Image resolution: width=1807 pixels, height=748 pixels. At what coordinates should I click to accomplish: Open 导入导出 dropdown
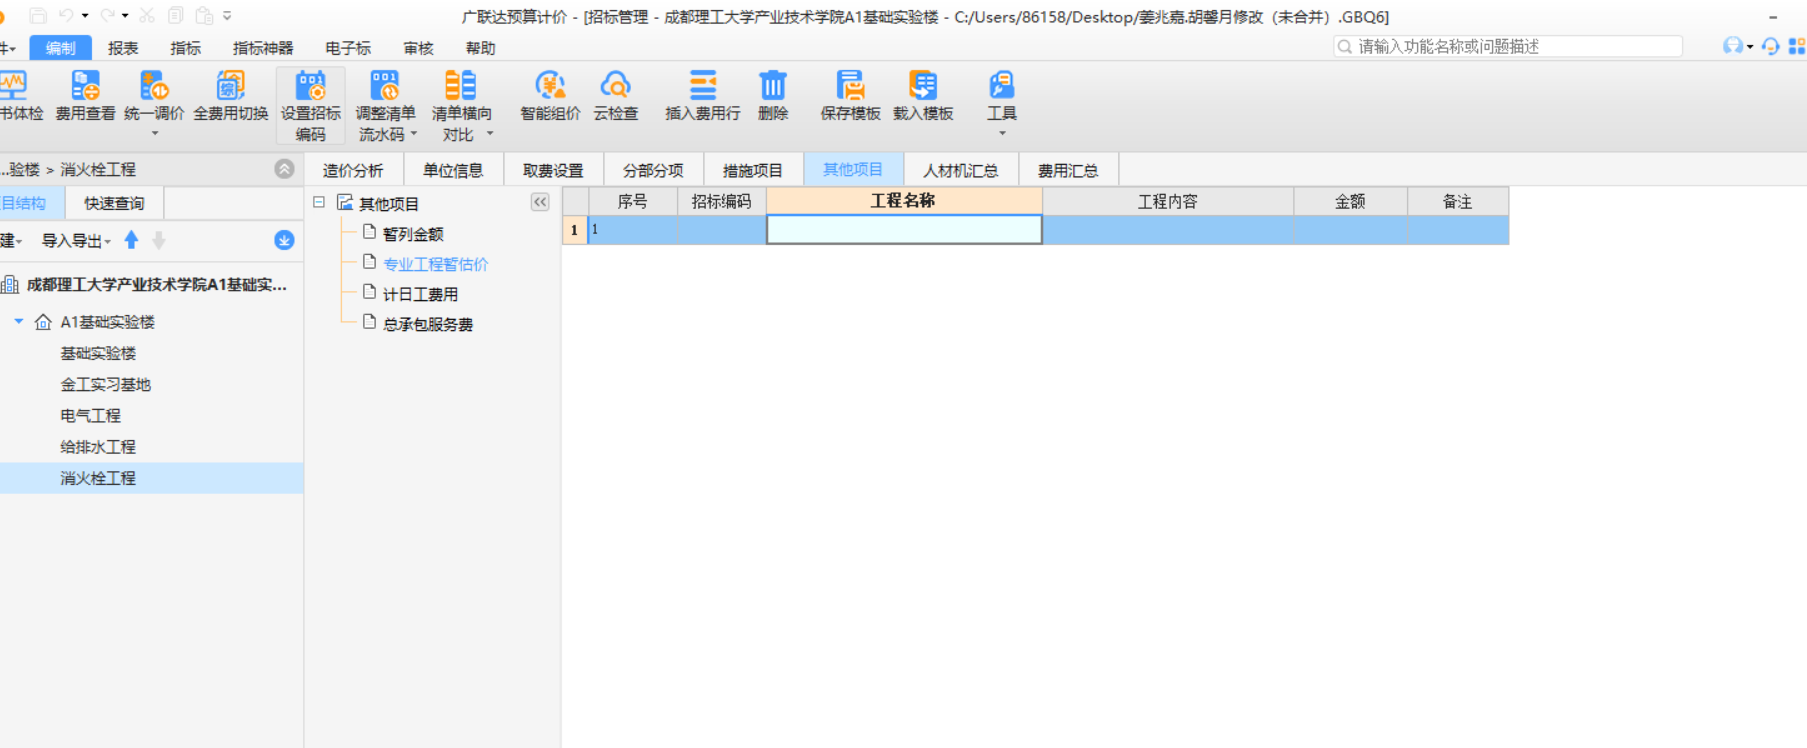76,241
